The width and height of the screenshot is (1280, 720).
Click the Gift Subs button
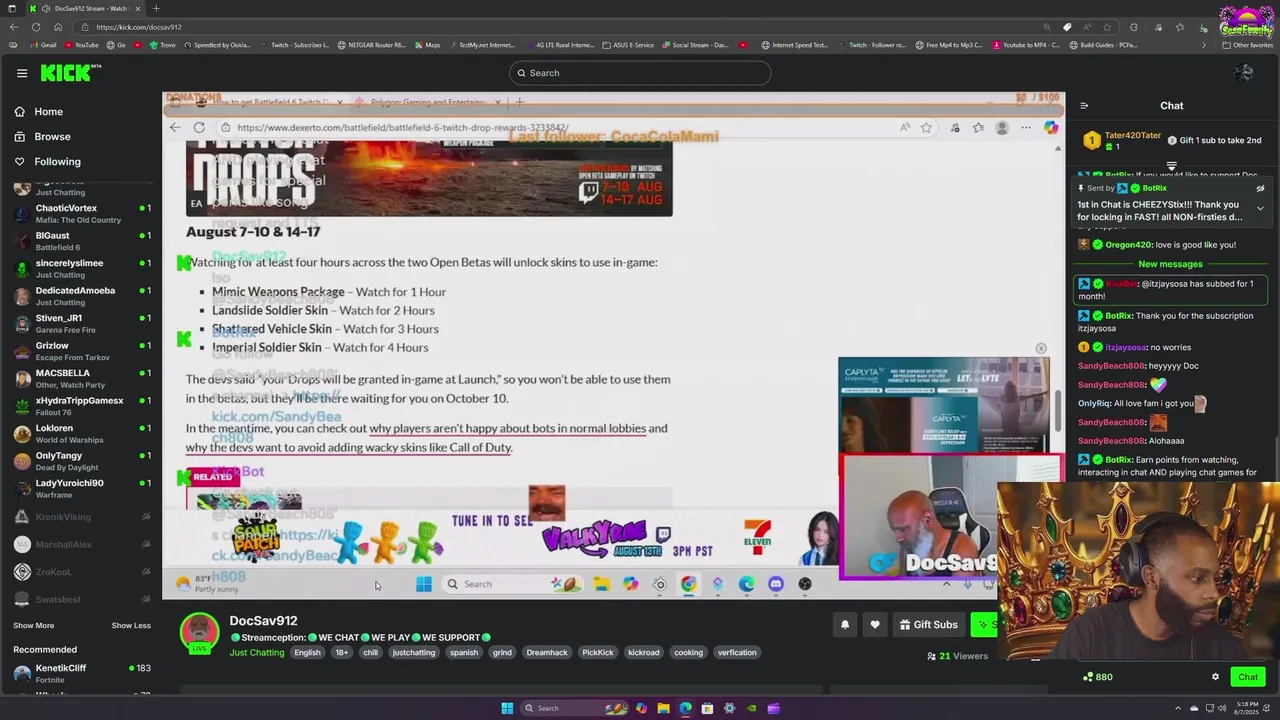tap(928, 625)
